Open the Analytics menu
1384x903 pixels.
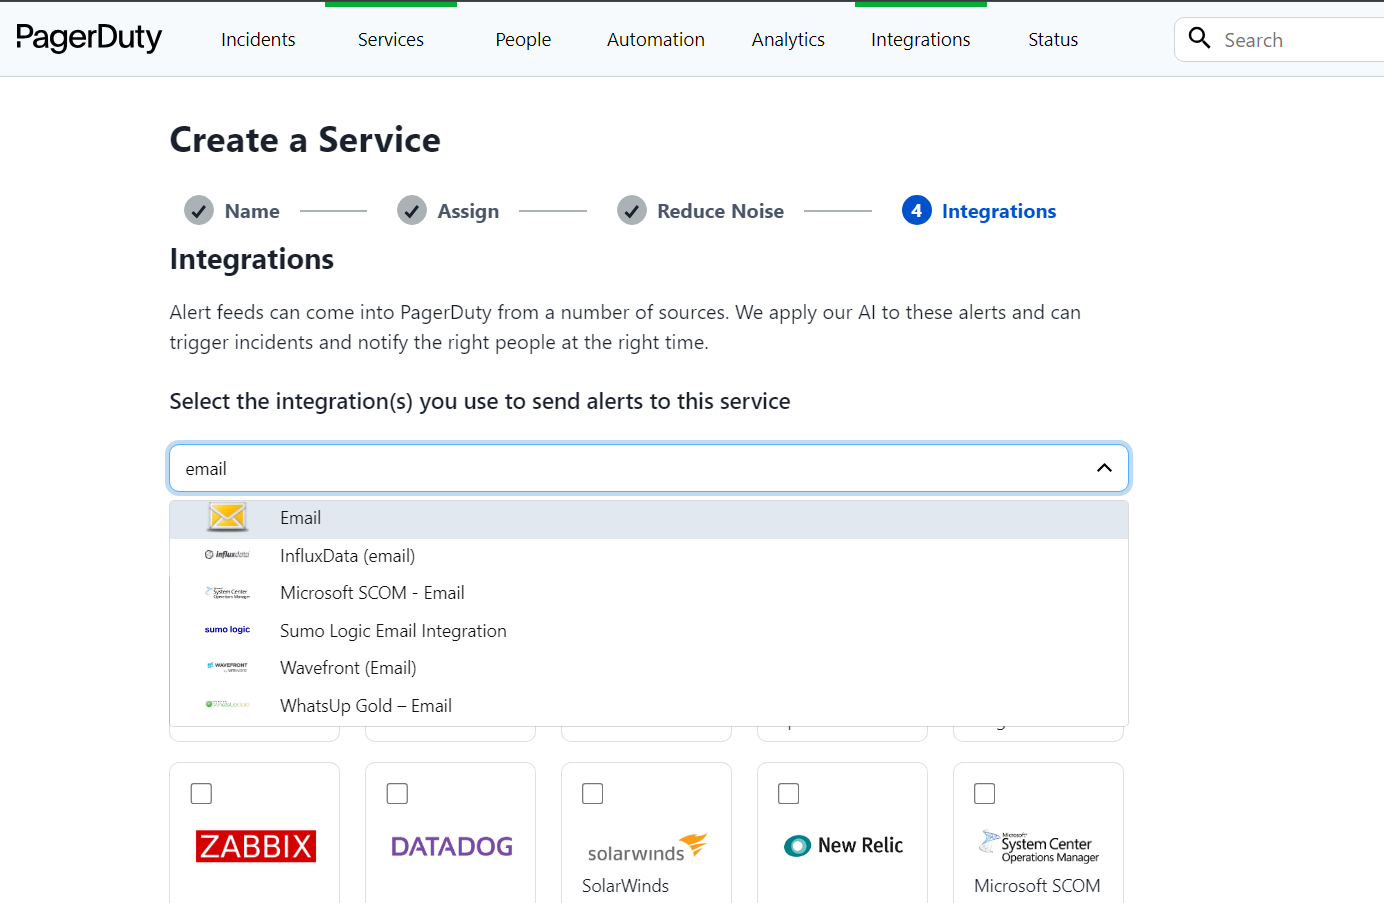[x=788, y=40]
